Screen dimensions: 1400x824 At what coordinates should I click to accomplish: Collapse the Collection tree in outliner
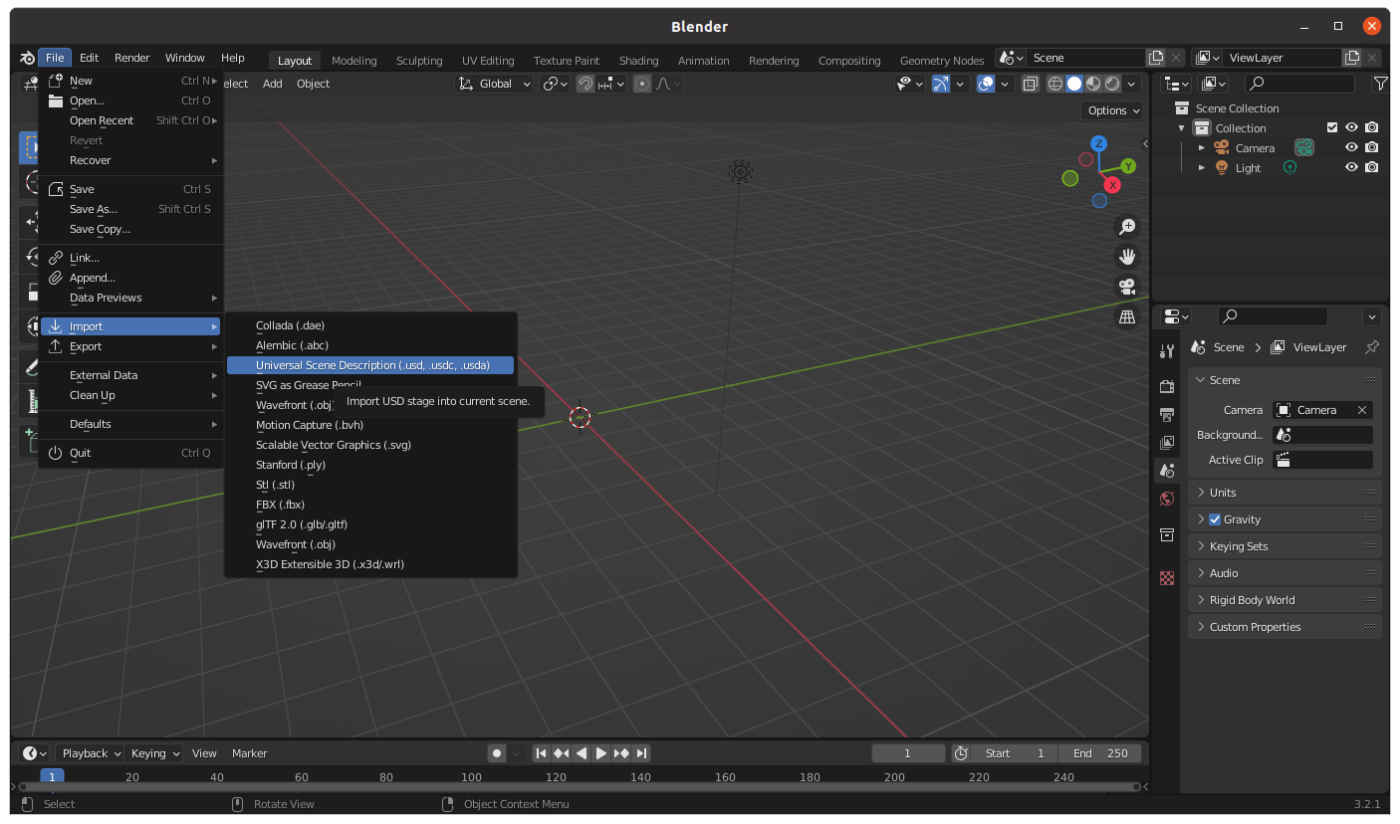point(1181,128)
